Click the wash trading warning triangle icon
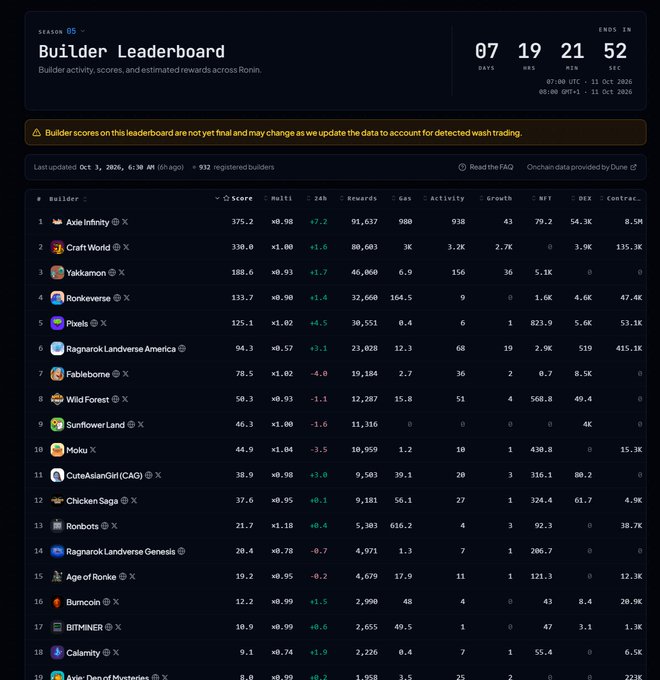Screen dimensions: 660x680 [x=36, y=132]
